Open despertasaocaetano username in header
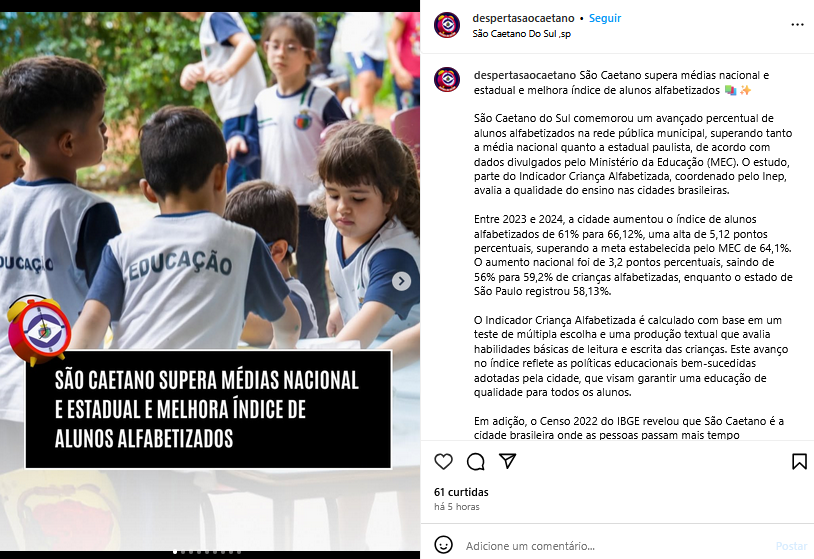 pyautogui.click(x=523, y=18)
